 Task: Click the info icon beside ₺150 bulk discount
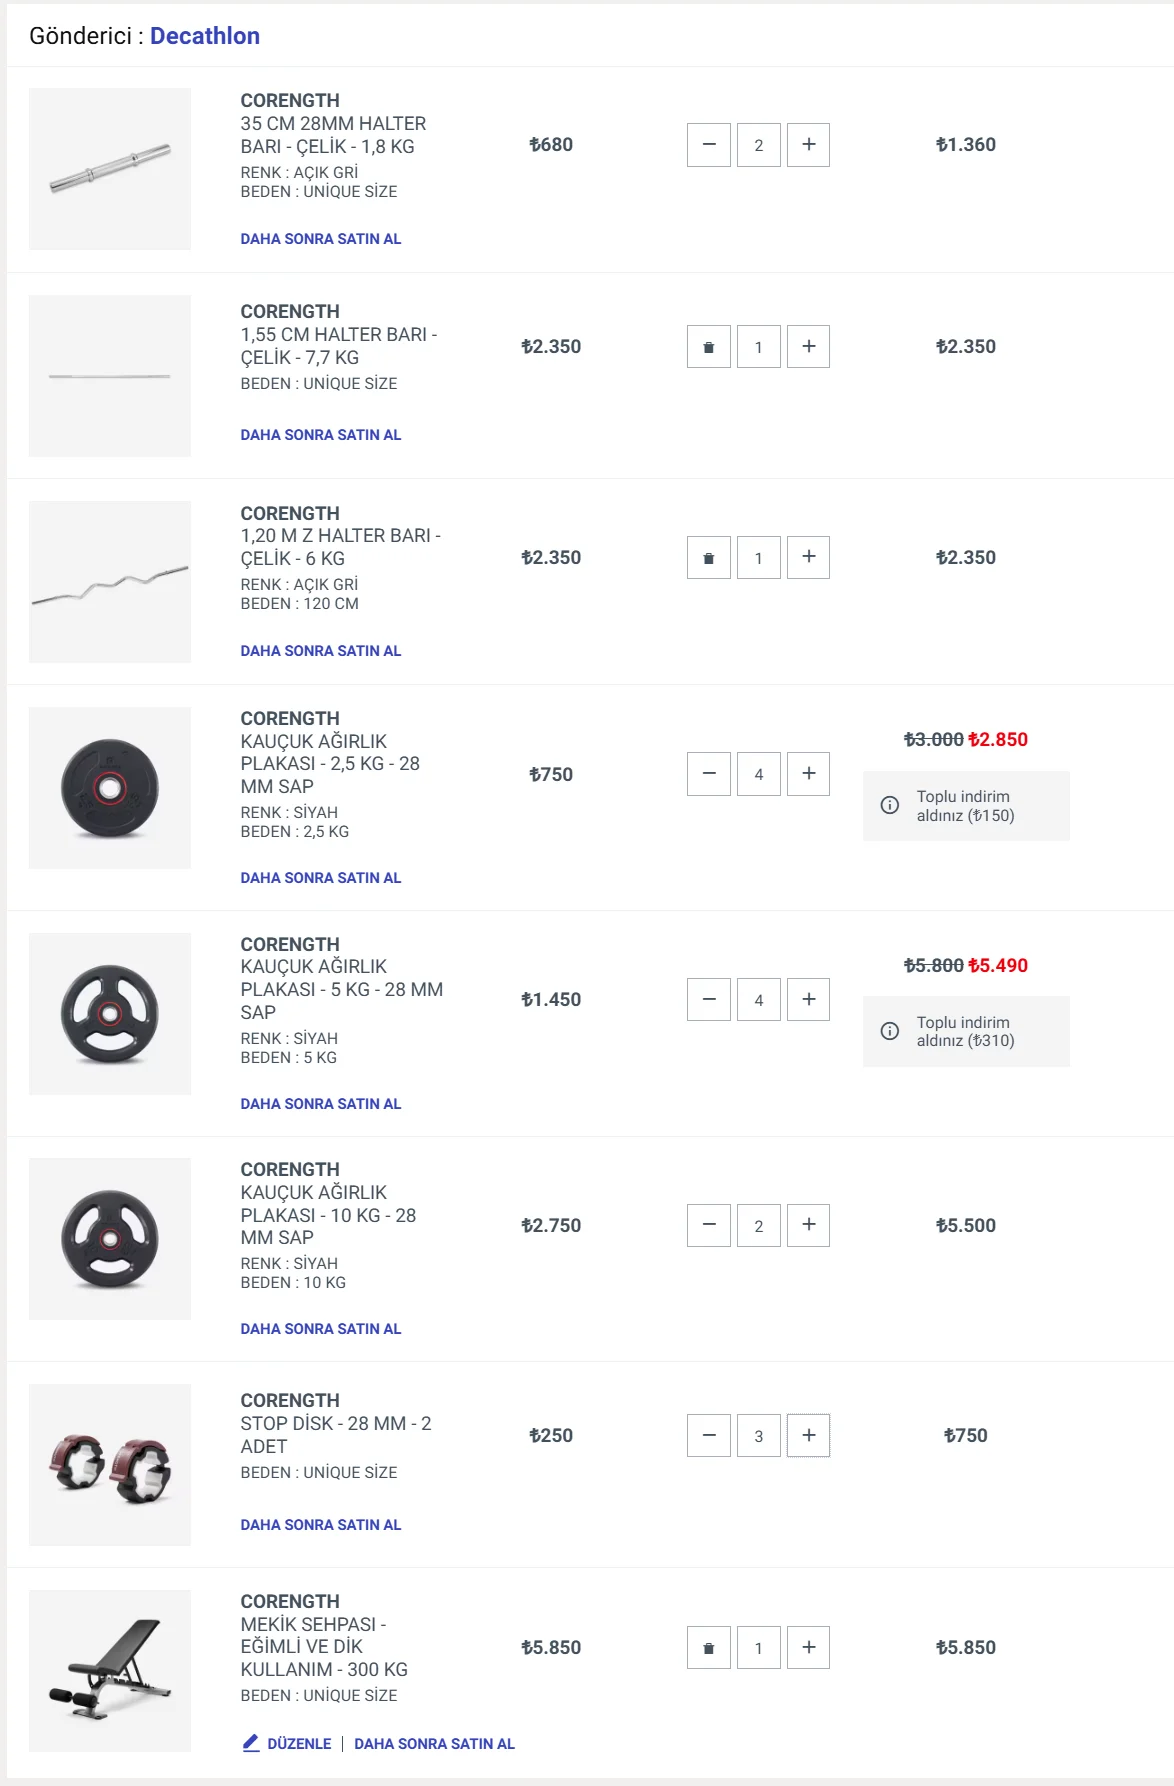pos(889,805)
